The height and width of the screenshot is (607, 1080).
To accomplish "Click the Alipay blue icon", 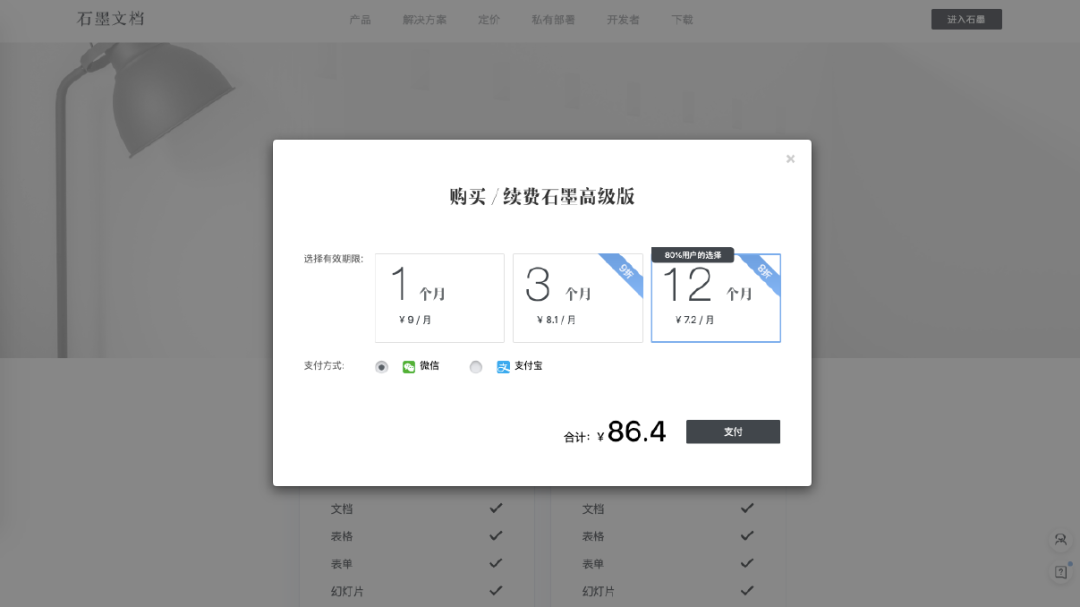I will pyautogui.click(x=503, y=367).
